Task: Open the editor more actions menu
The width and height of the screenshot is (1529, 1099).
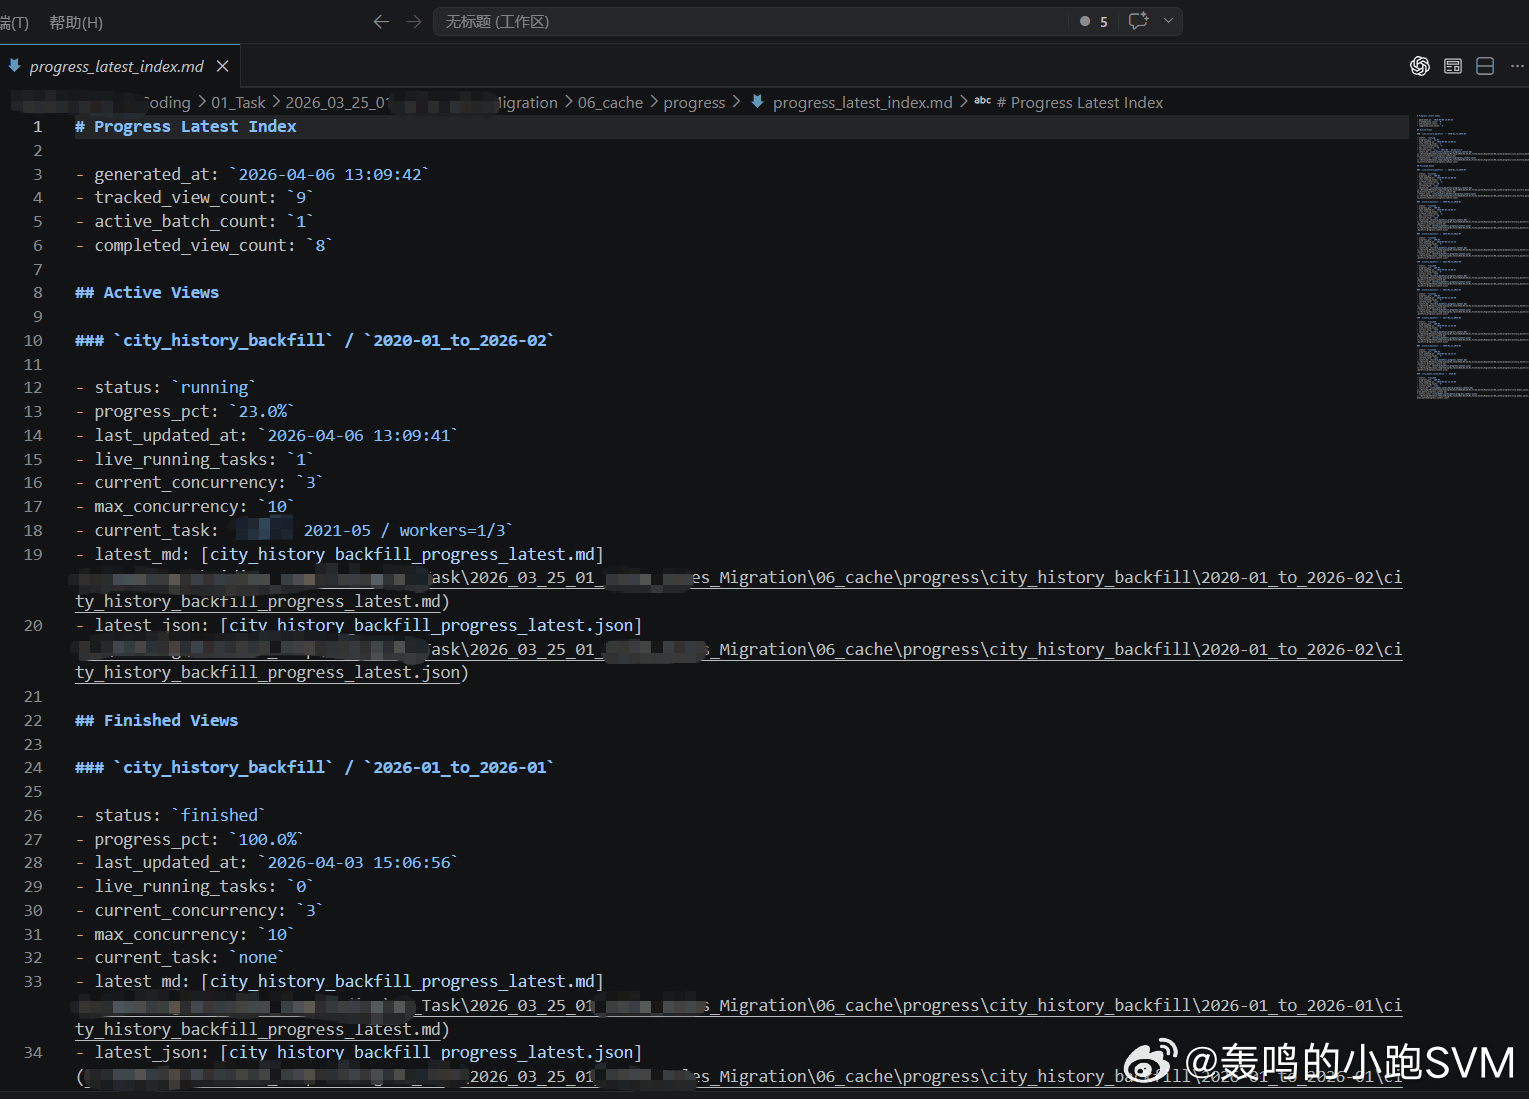Action: 1517,66
